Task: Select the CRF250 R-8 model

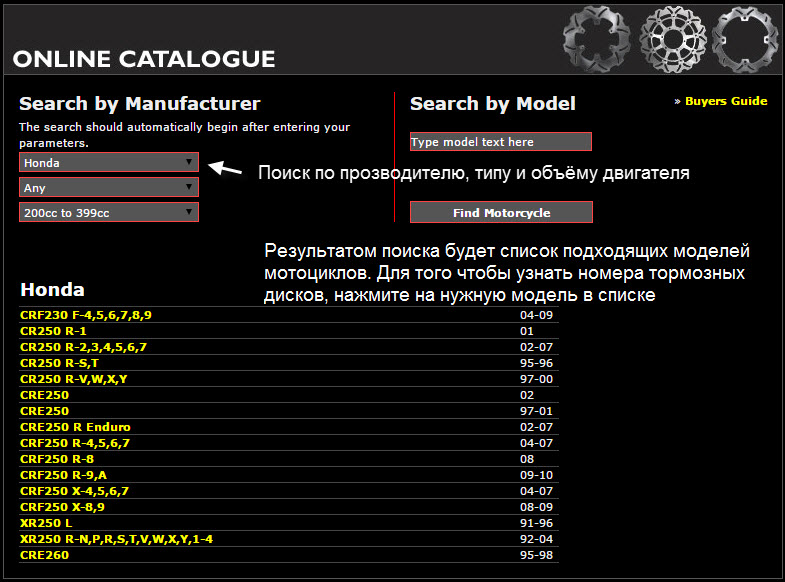Action: 57,459
